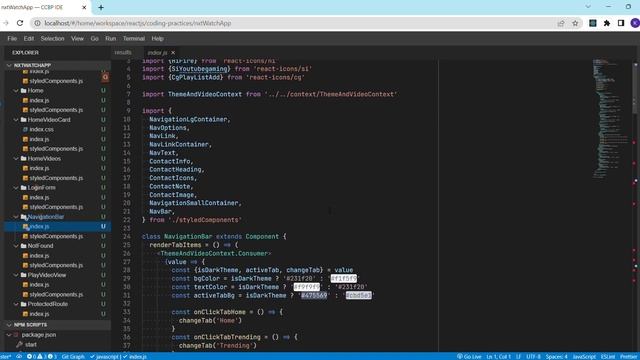This screenshot has height=360, width=640.
Task: Click the editor vertical scrollbar
Action: (x=636, y=88)
